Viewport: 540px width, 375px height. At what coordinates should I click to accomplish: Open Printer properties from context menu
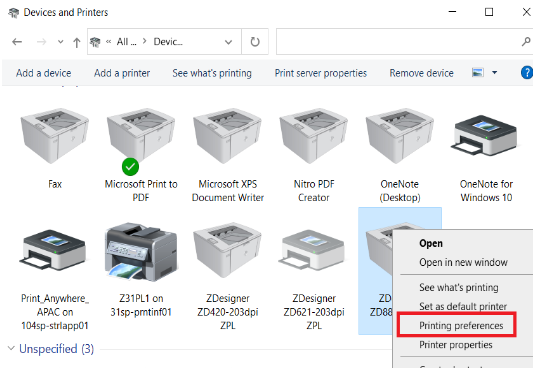(x=456, y=345)
